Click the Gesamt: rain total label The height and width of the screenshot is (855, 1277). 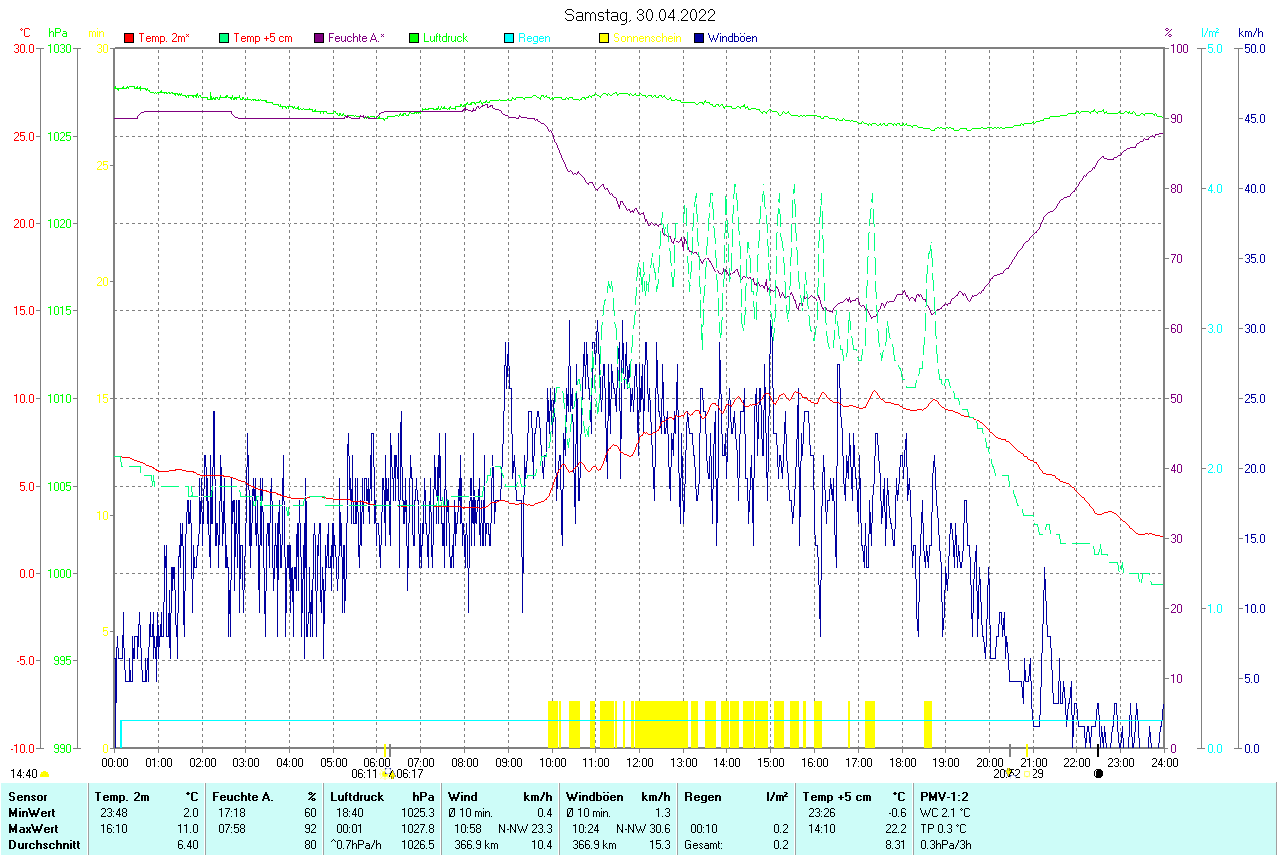705,845
